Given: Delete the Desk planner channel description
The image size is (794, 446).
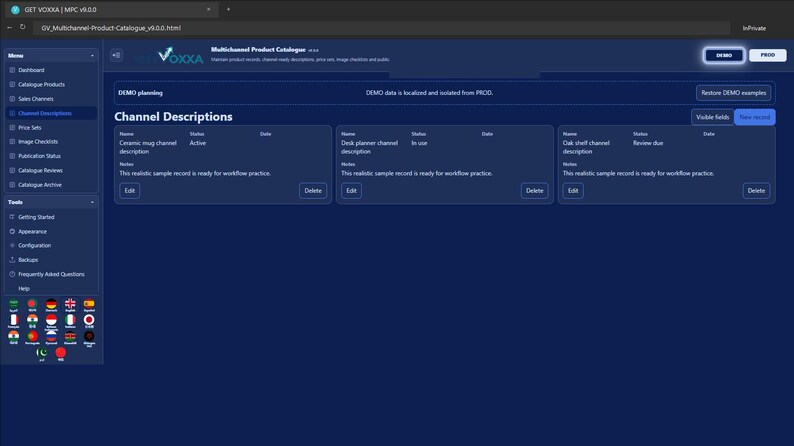Looking at the screenshot, I should pos(534,191).
